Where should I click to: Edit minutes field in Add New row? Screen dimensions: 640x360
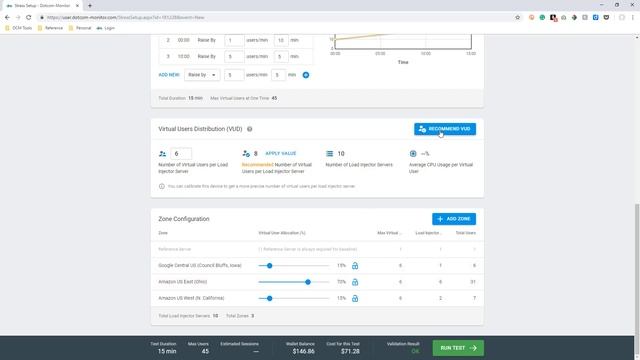(278, 75)
